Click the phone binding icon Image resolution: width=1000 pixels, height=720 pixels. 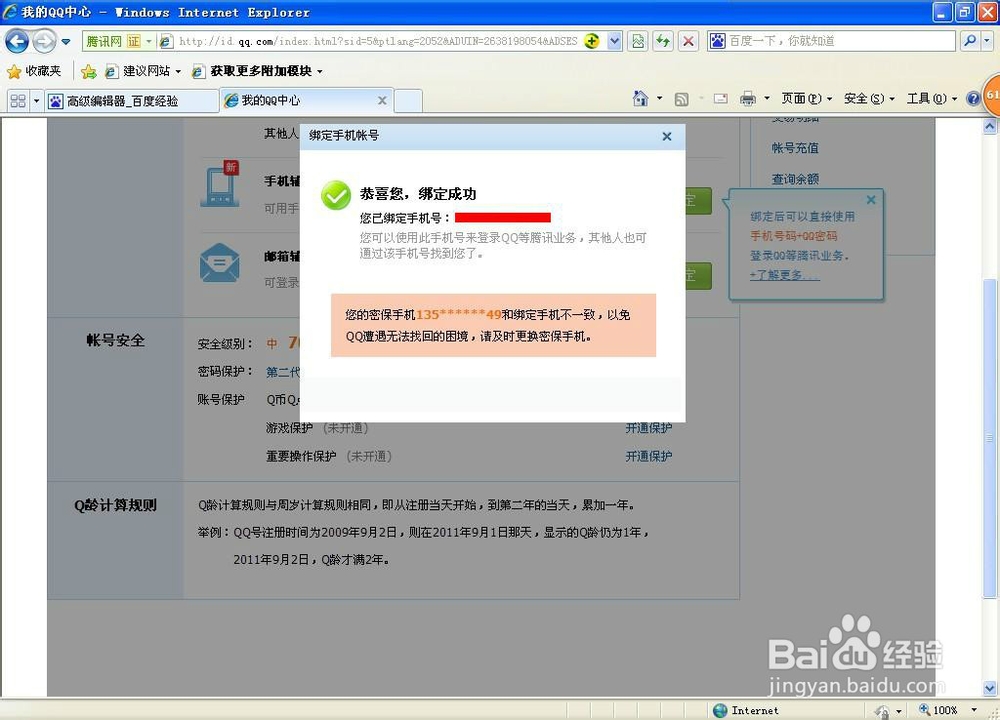pos(220,184)
